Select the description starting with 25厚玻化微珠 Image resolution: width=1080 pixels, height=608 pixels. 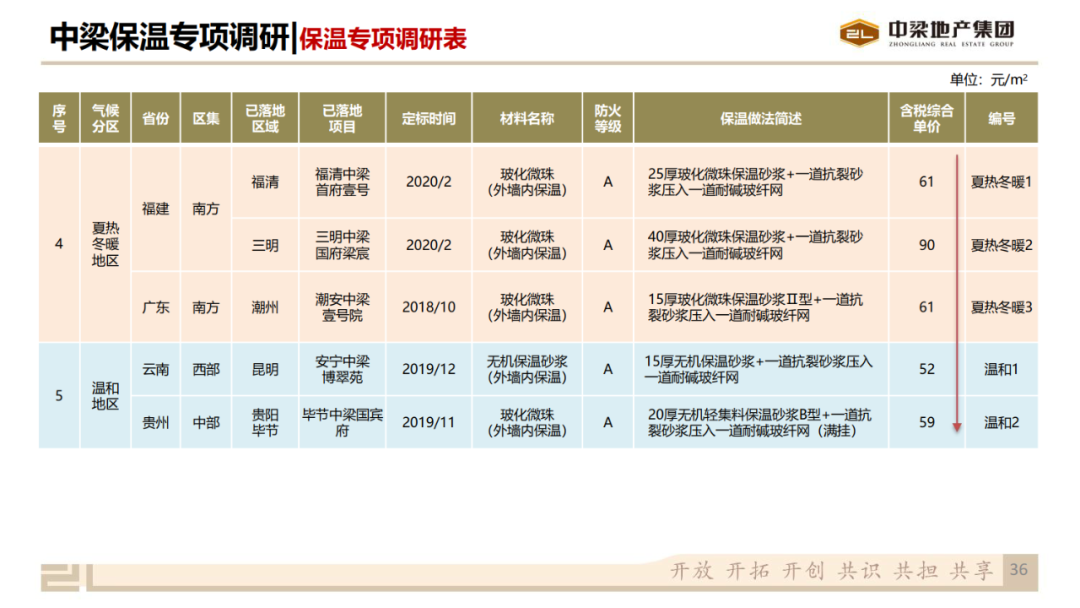coord(761,182)
